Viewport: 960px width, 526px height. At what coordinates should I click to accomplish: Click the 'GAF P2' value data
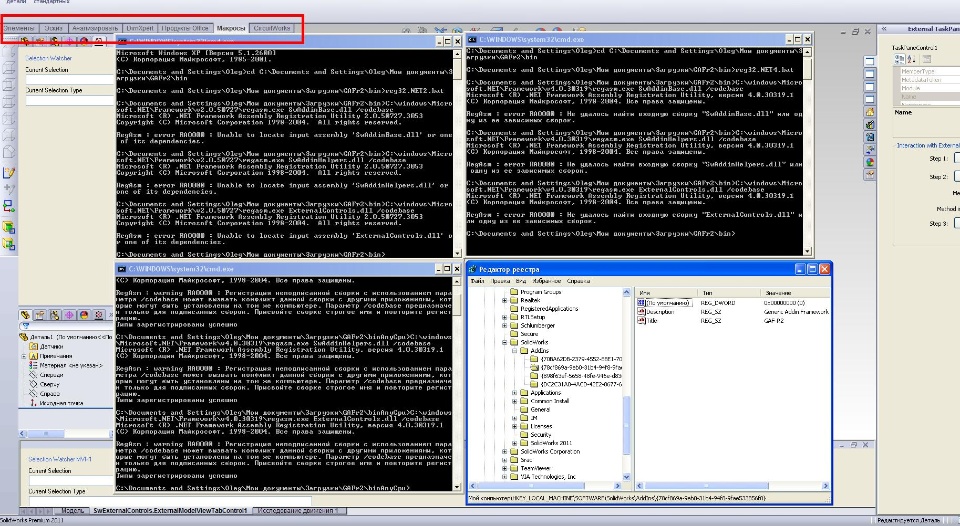773,320
